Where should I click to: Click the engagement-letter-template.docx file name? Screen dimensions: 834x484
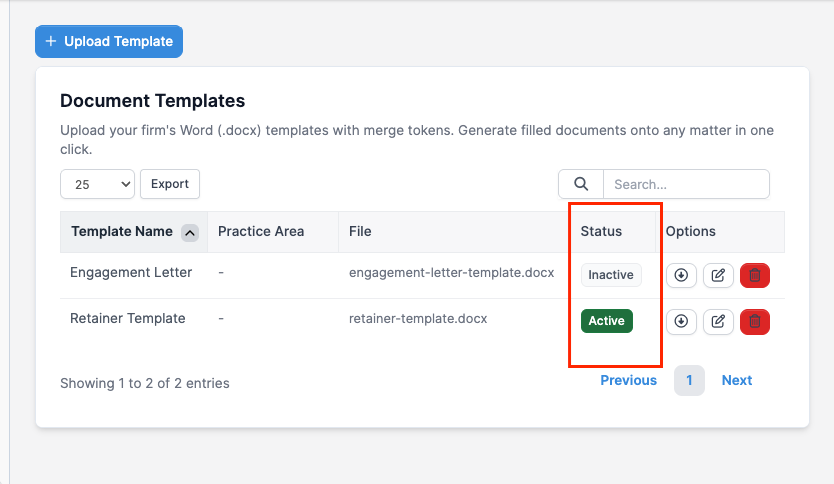pyautogui.click(x=452, y=272)
